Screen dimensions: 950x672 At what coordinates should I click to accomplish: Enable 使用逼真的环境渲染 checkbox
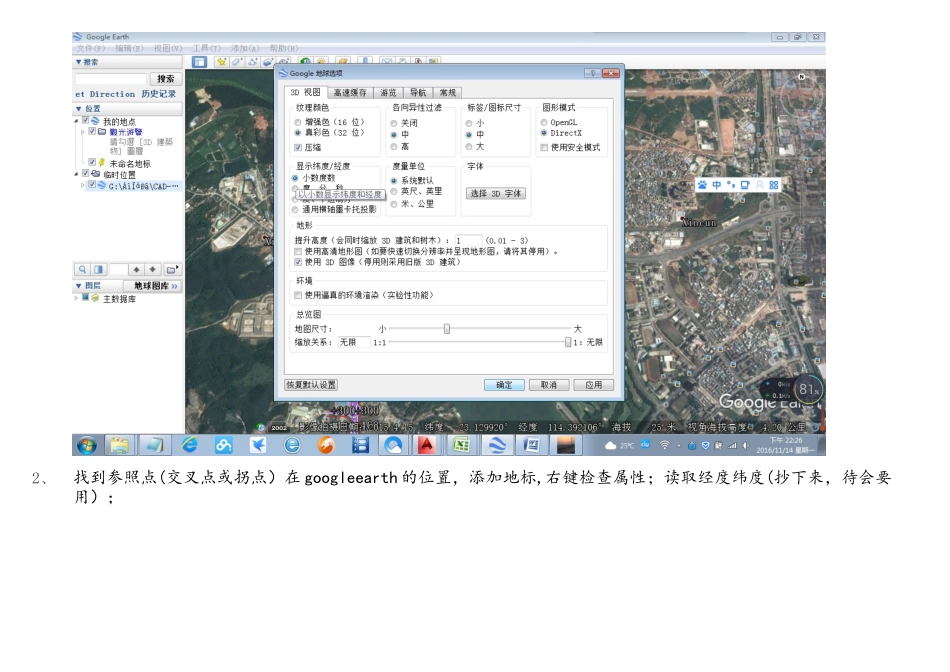point(298,295)
